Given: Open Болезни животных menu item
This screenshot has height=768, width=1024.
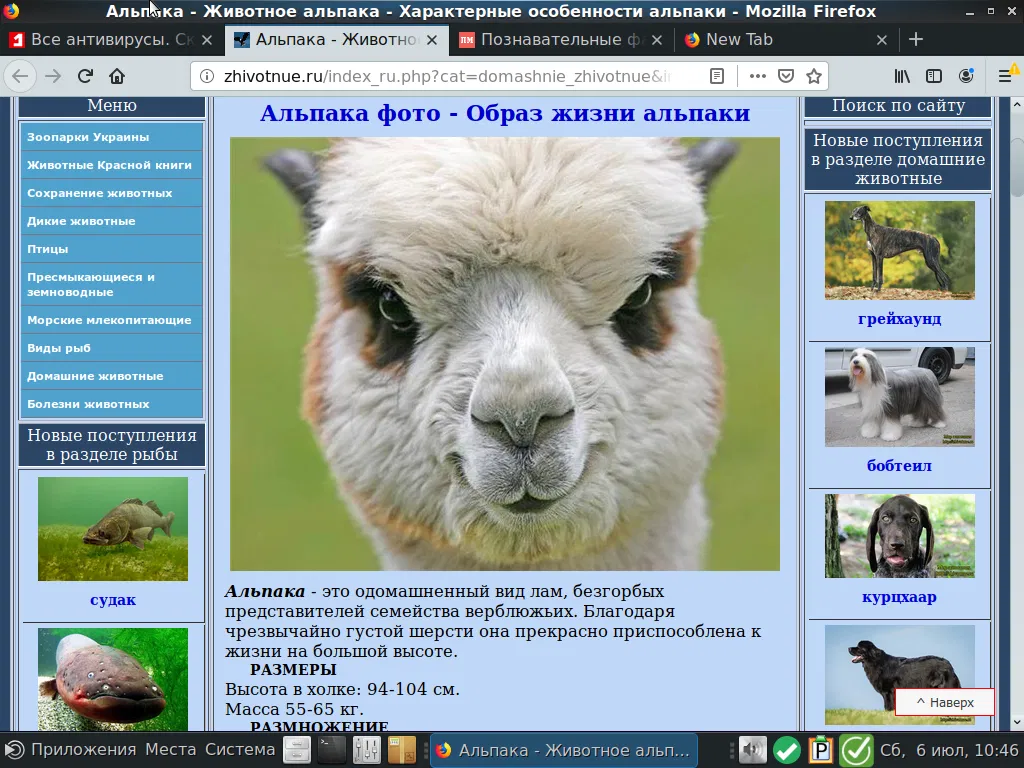Looking at the screenshot, I should click(x=112, y=404).
